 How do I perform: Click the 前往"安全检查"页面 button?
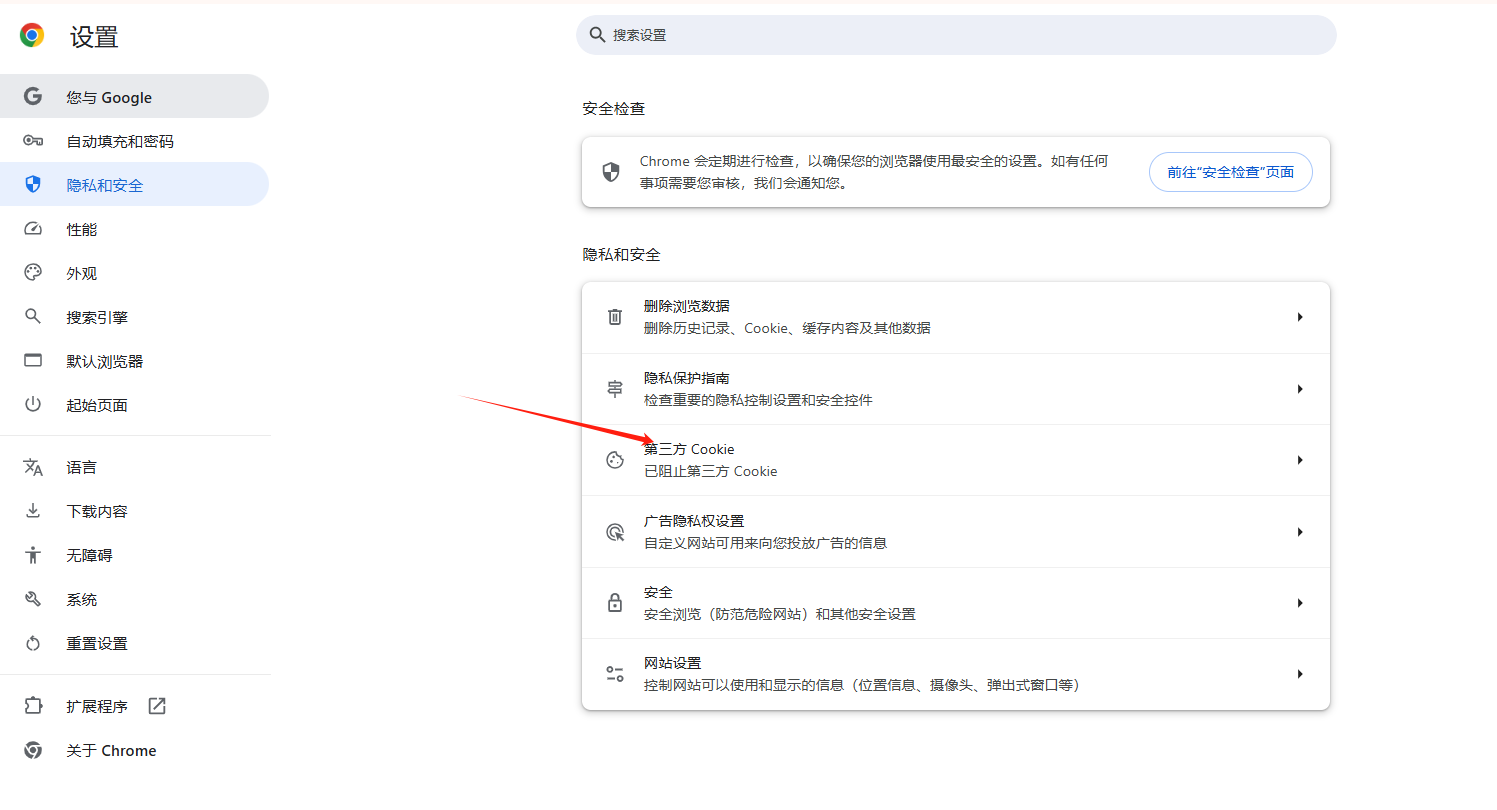click(x=1230, y=172)
